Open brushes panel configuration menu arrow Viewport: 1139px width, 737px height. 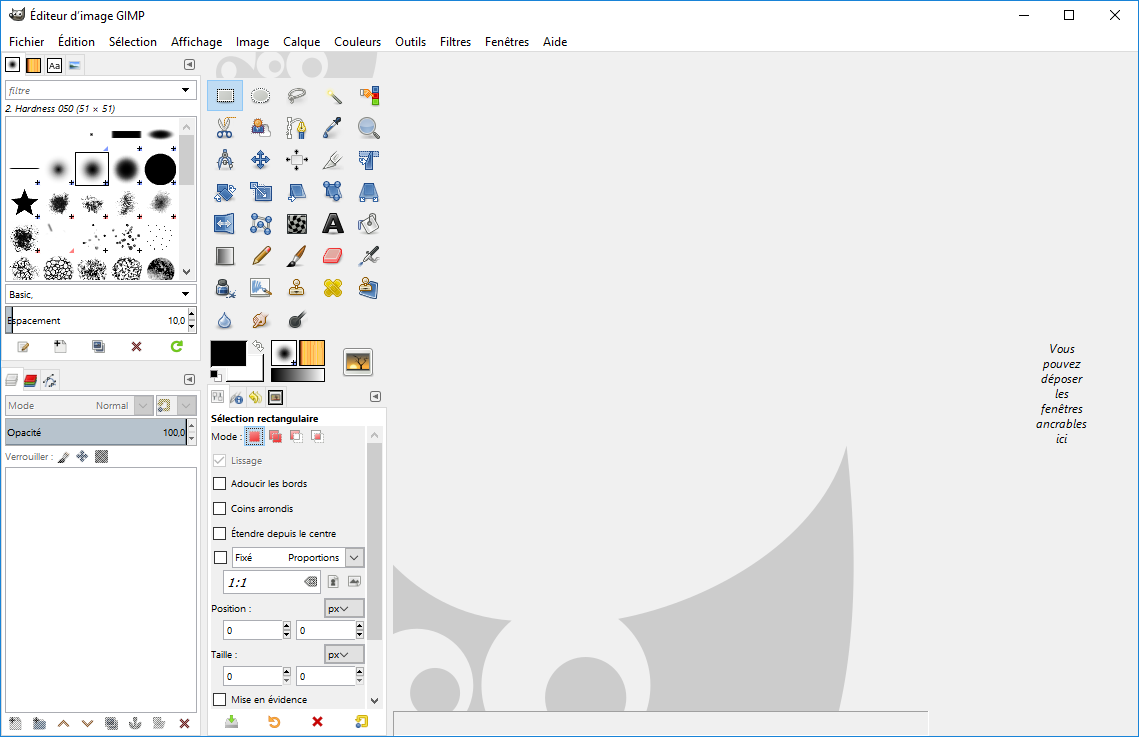click(190, 65)
